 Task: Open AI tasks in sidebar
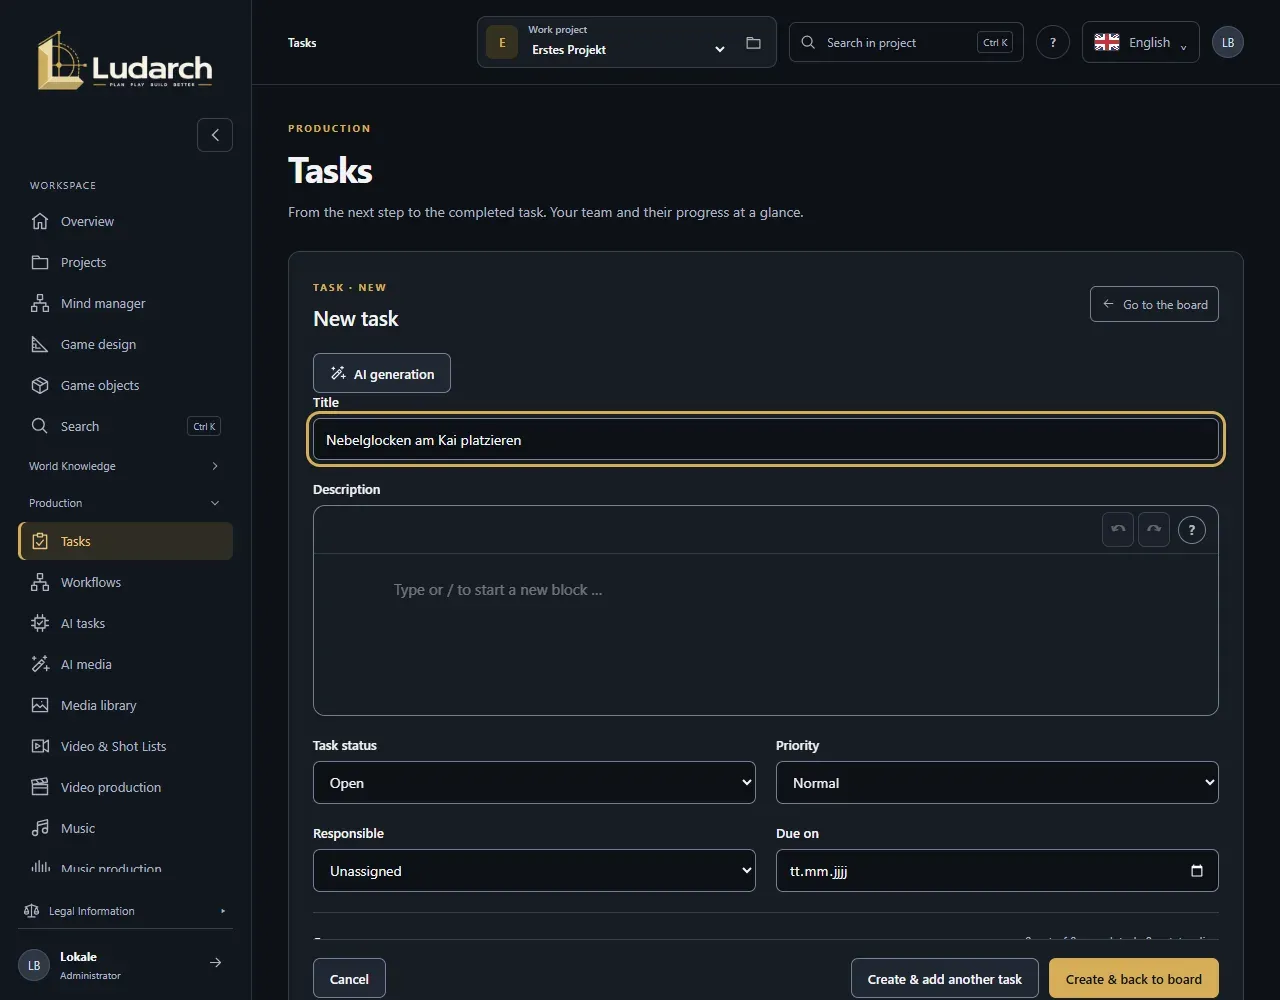(126, 623)
